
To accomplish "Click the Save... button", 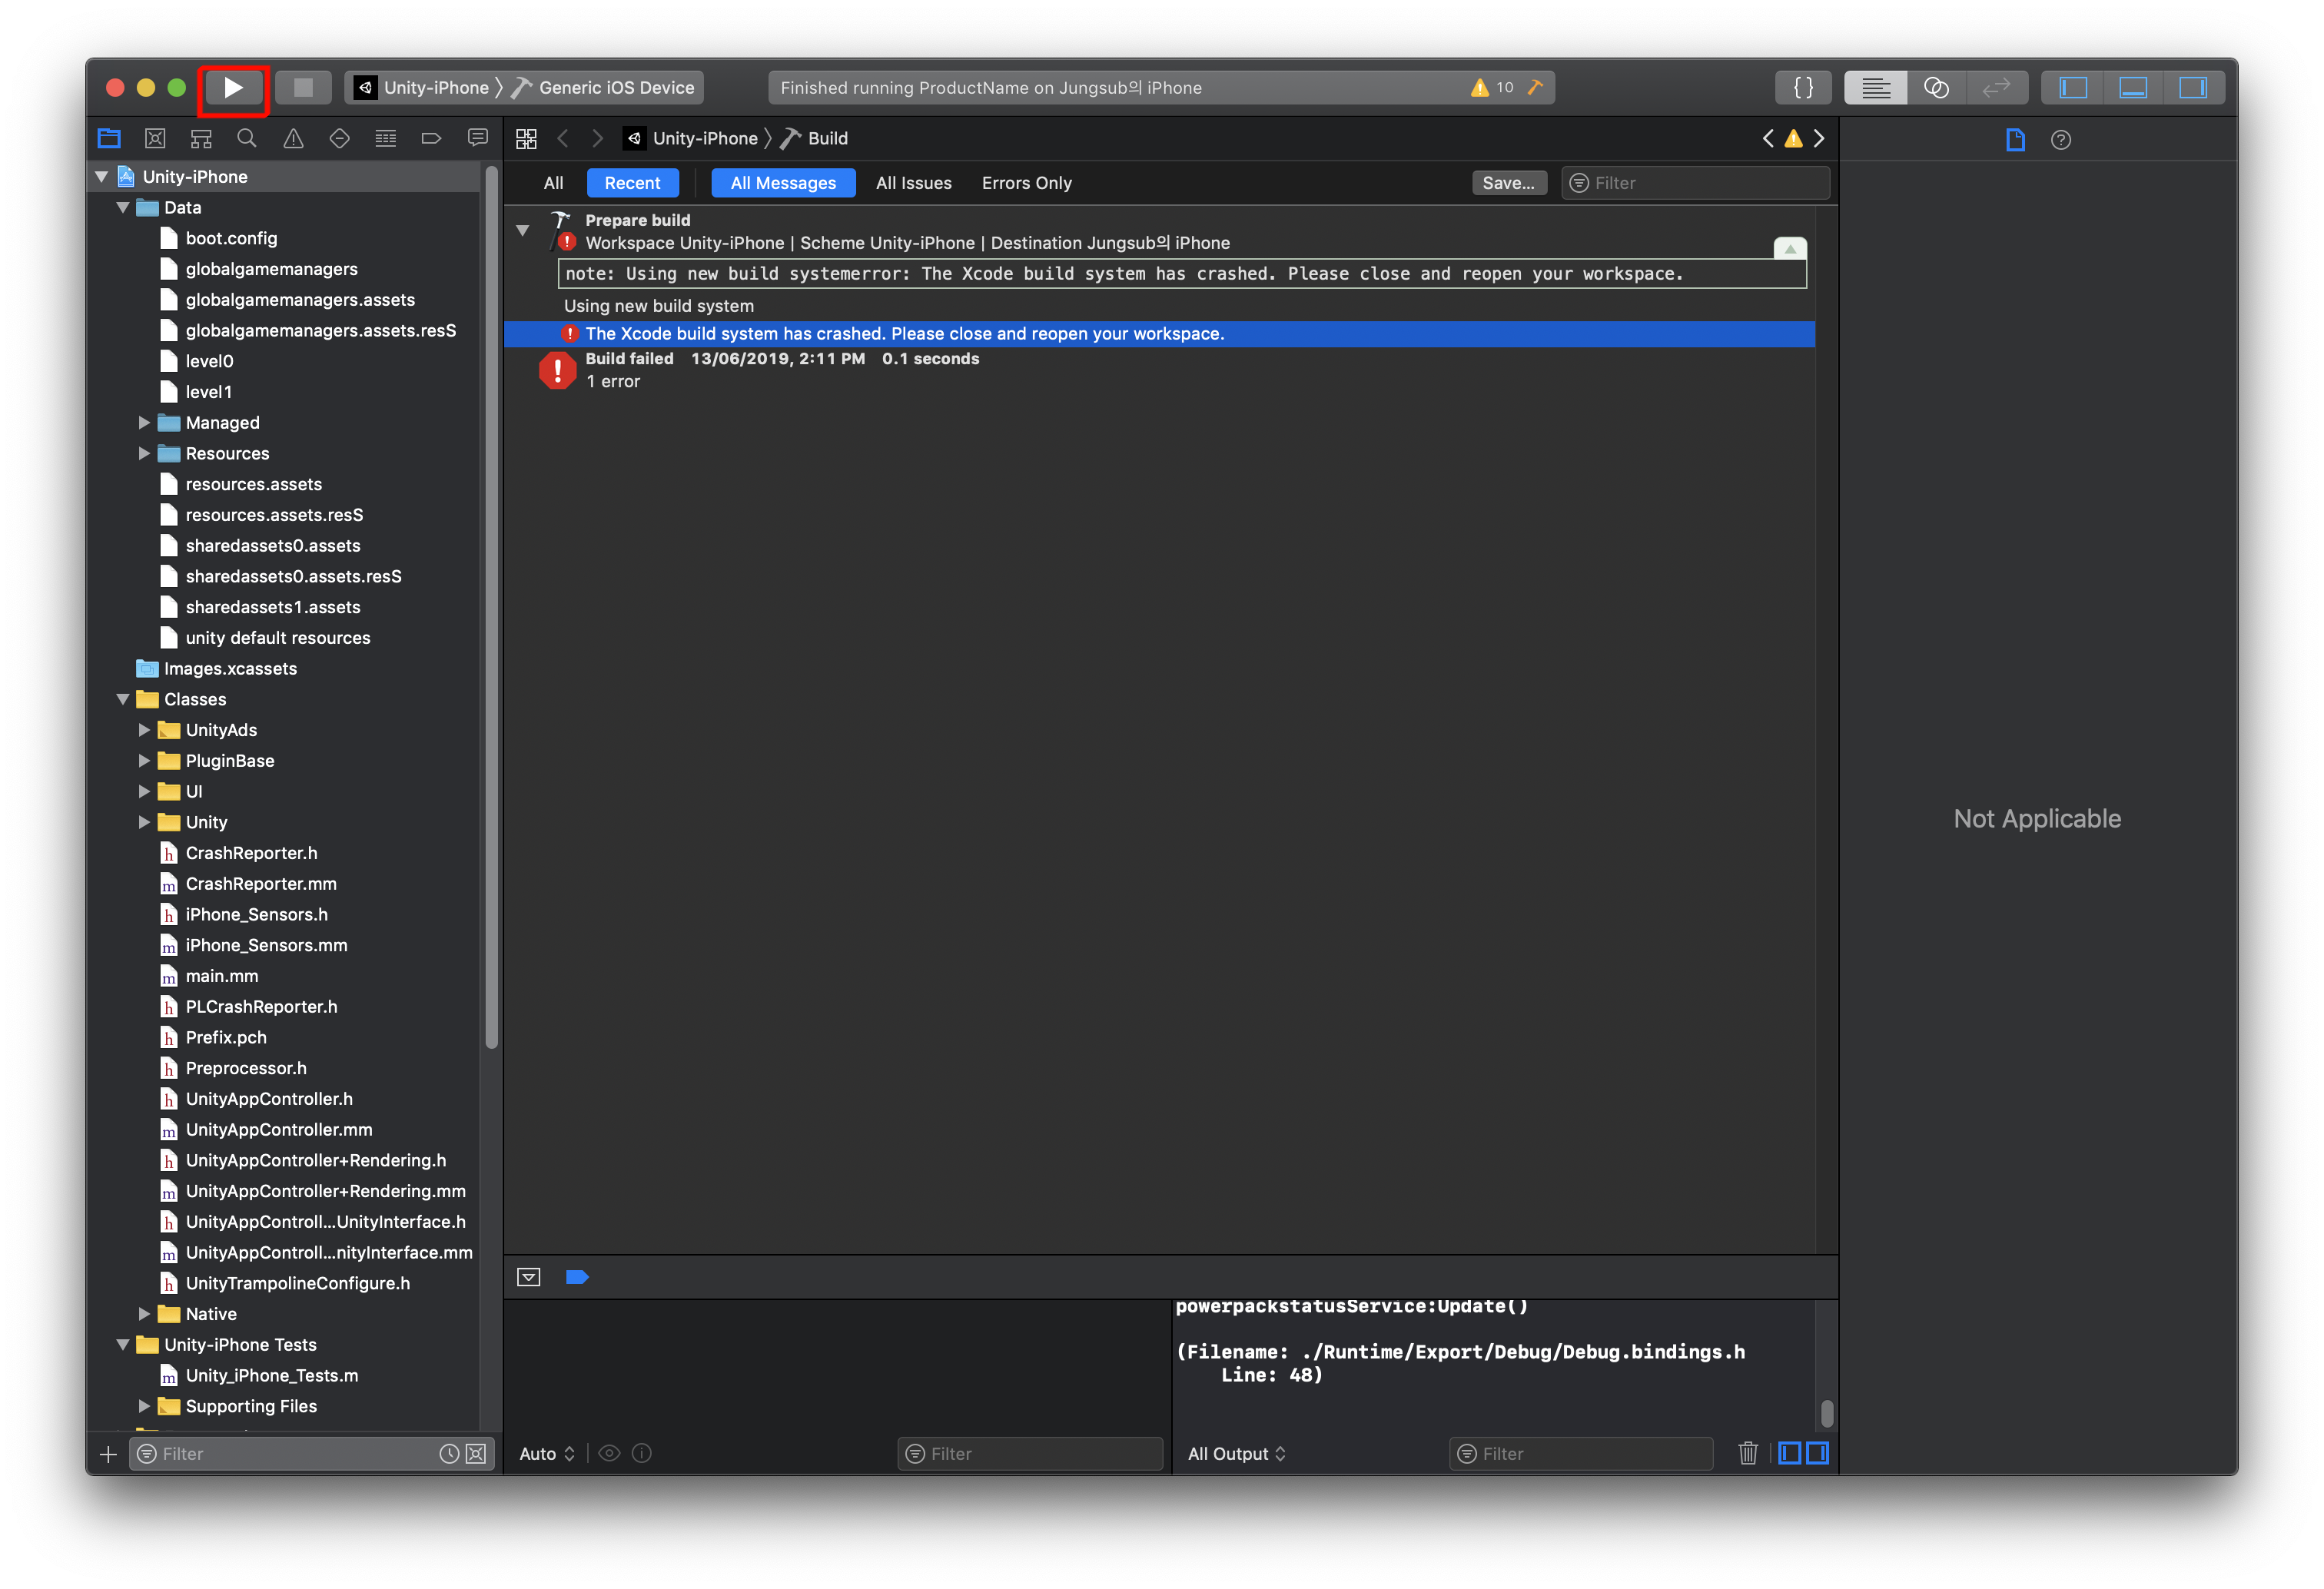I will 1508,183.
